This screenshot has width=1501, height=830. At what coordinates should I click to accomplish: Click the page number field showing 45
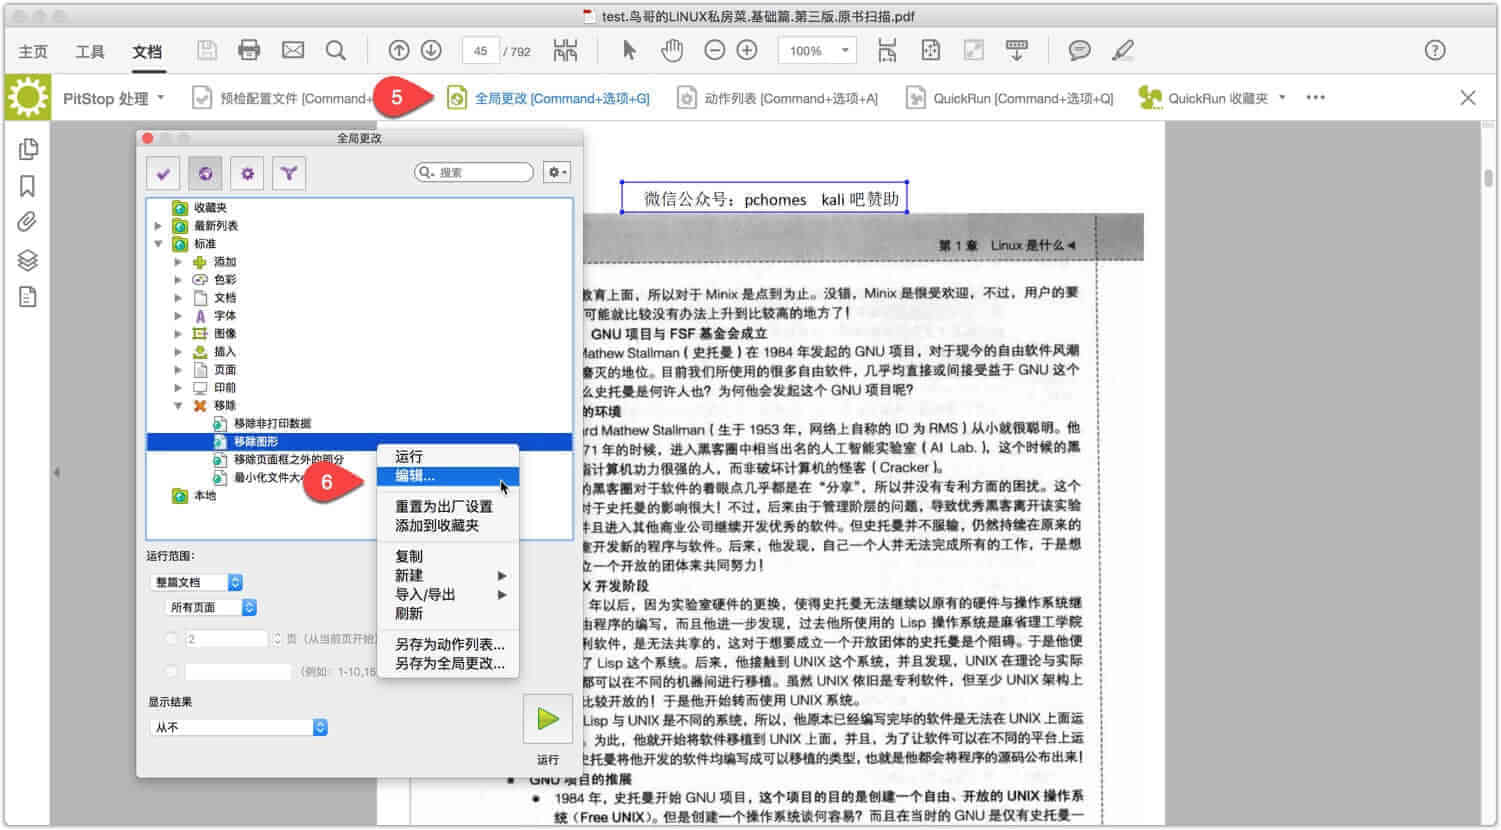pos(481,51)
